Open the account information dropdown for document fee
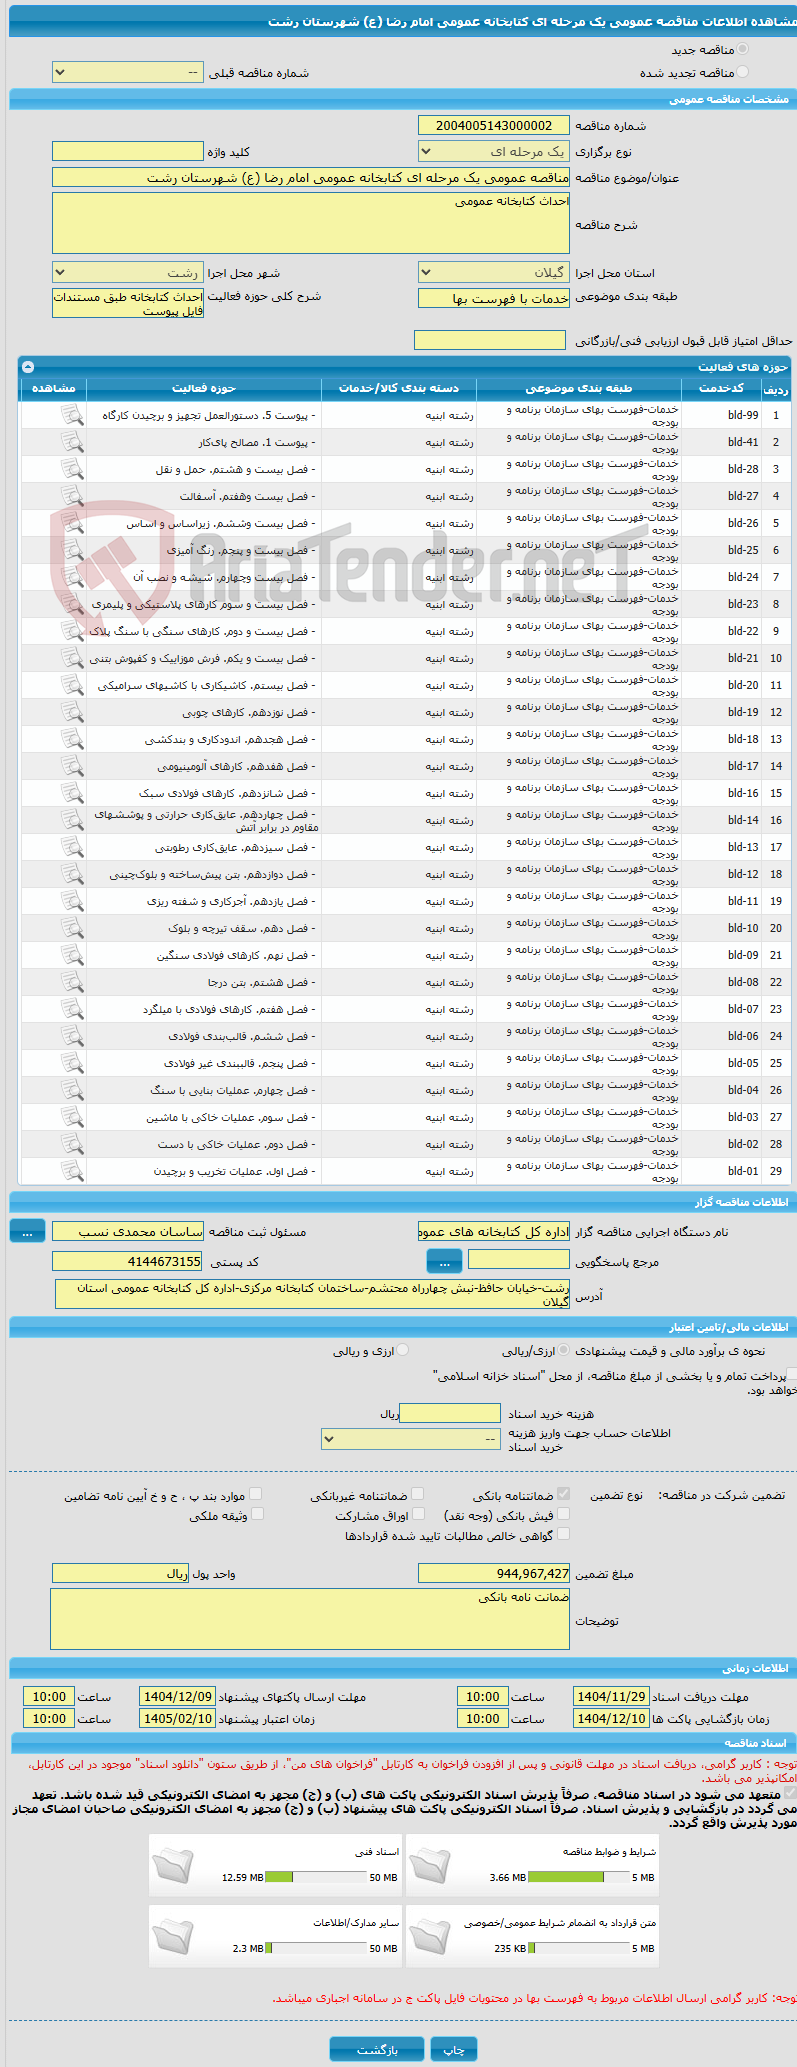The image size is (797, 2067). coord(411,1439)
